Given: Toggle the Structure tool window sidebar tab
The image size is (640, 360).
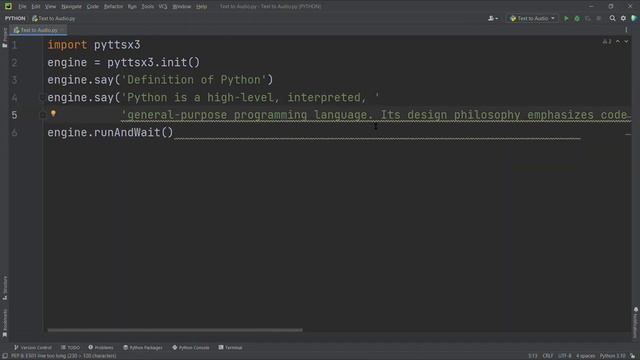Looking at the screenshot, I should point(4,288).
